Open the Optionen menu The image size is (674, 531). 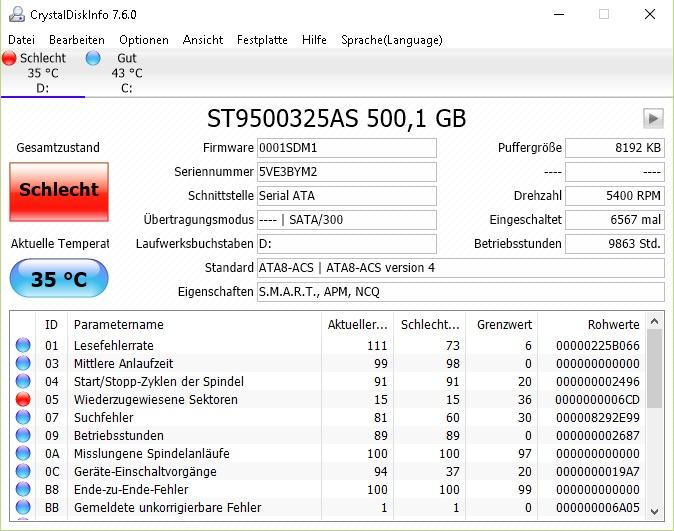point(144,40)
